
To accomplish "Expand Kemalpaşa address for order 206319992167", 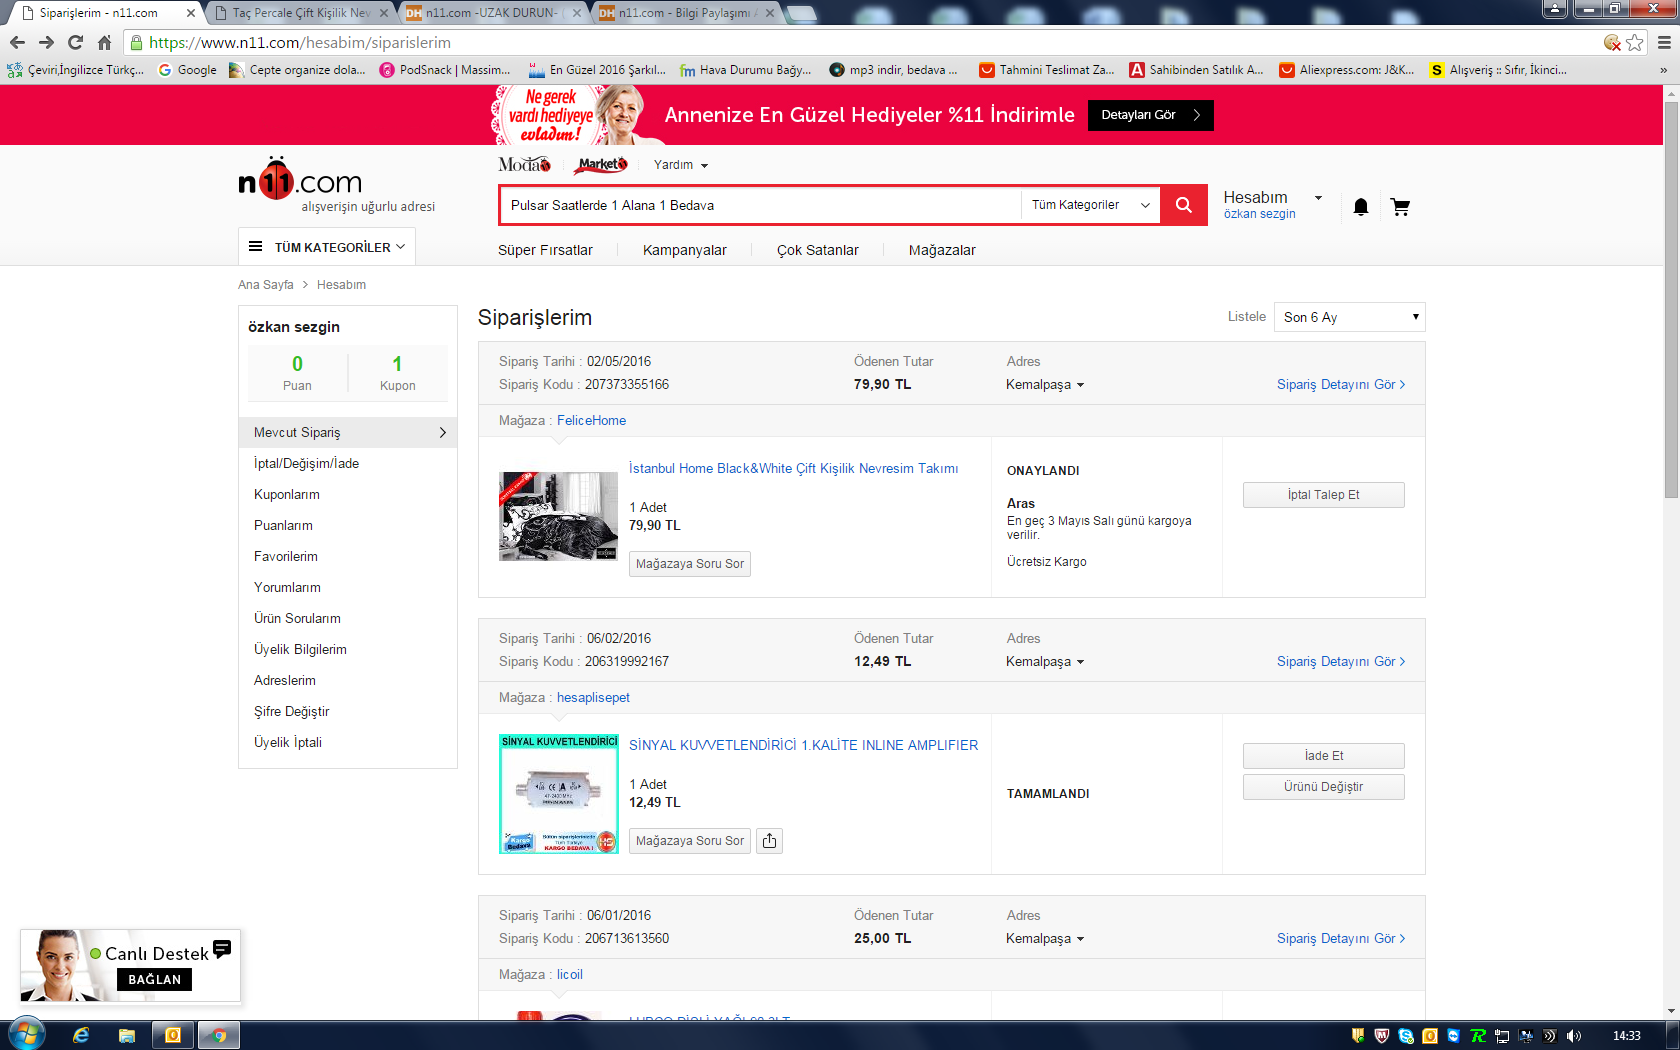I will [x=1045, y=662].
